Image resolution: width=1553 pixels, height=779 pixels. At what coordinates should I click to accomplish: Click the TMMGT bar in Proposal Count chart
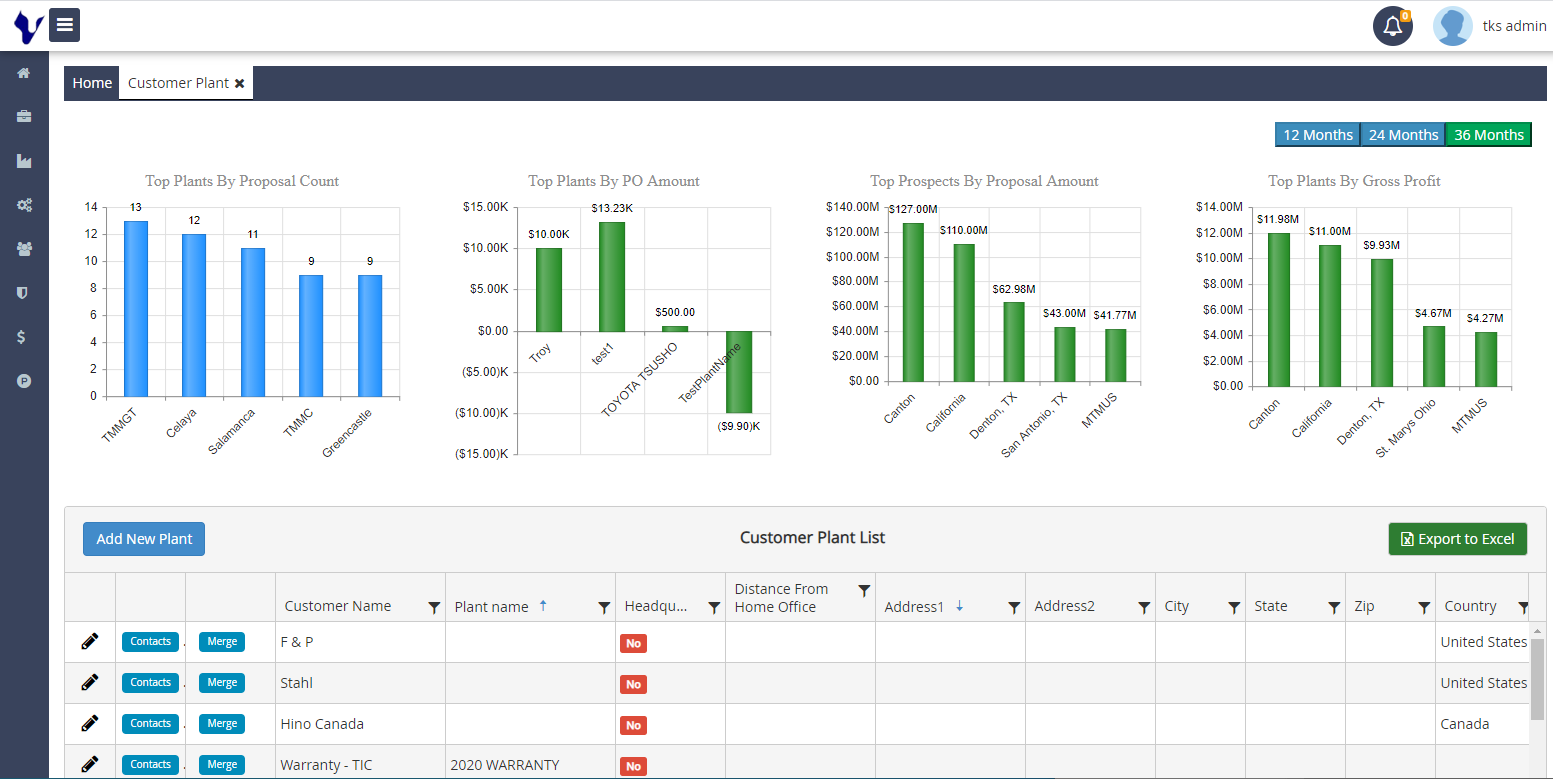[x=136, y=308]
